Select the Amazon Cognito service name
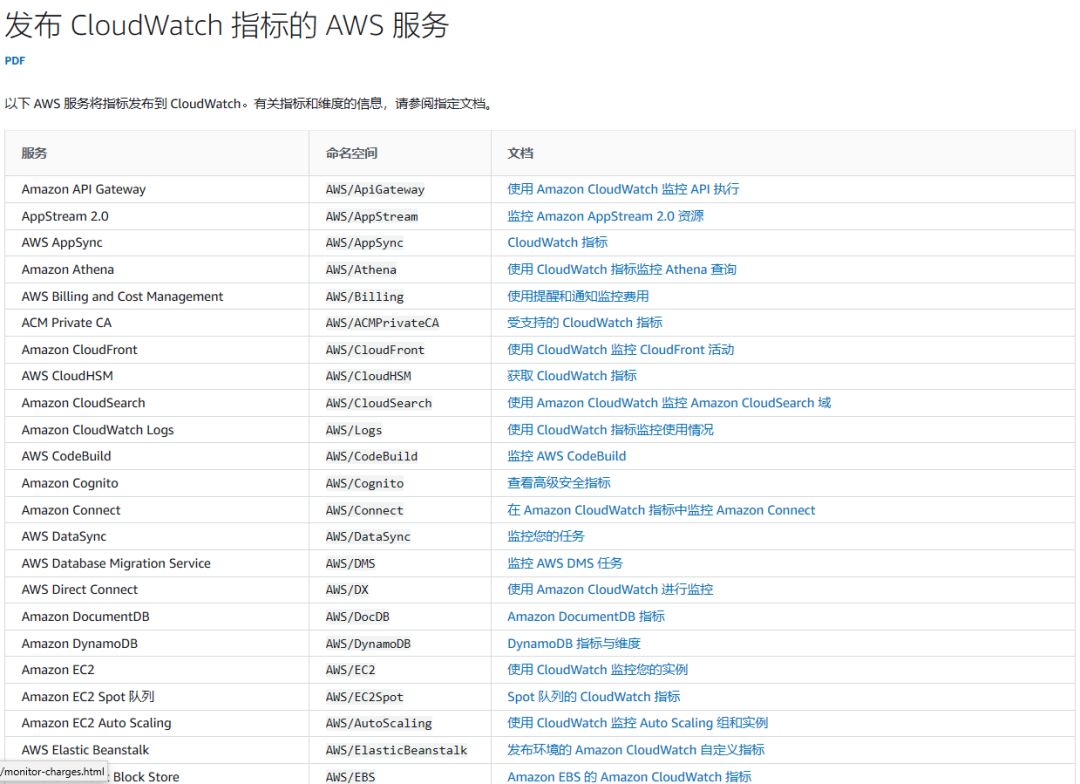Viewport: 1080px width, 784px height. 70,483
